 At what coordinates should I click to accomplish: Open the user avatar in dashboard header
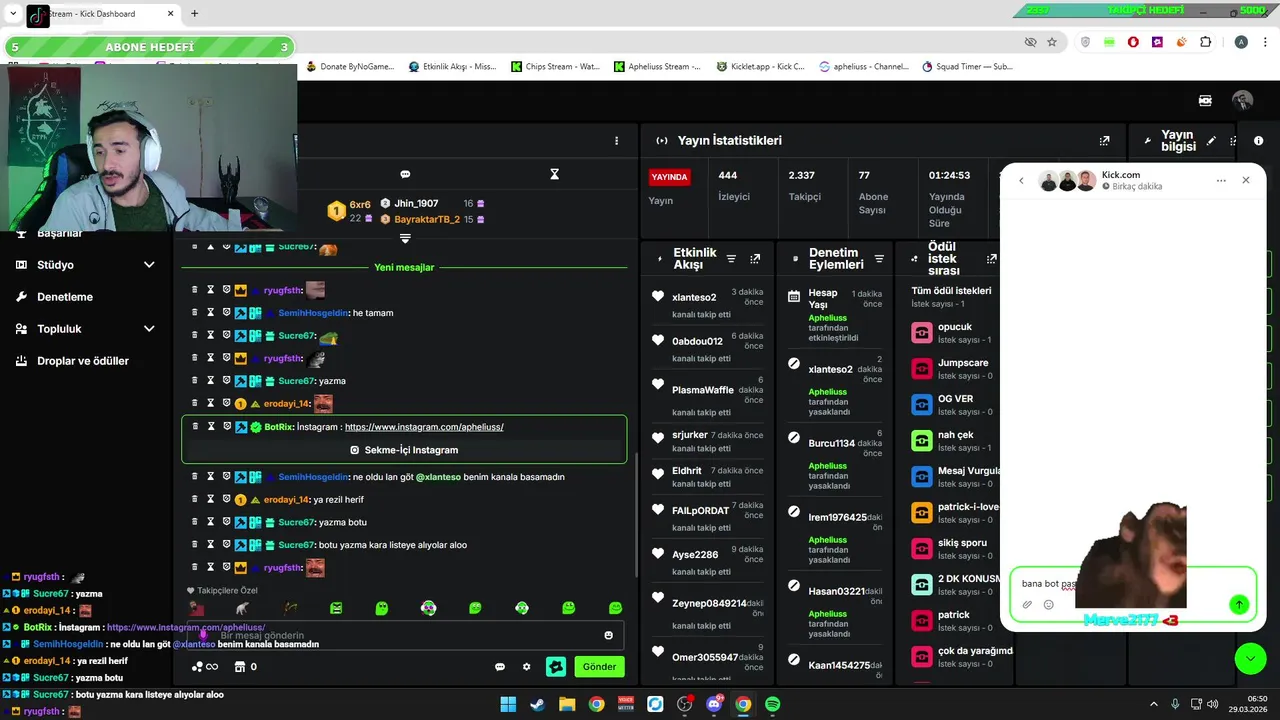click(x=1242, y=100)
